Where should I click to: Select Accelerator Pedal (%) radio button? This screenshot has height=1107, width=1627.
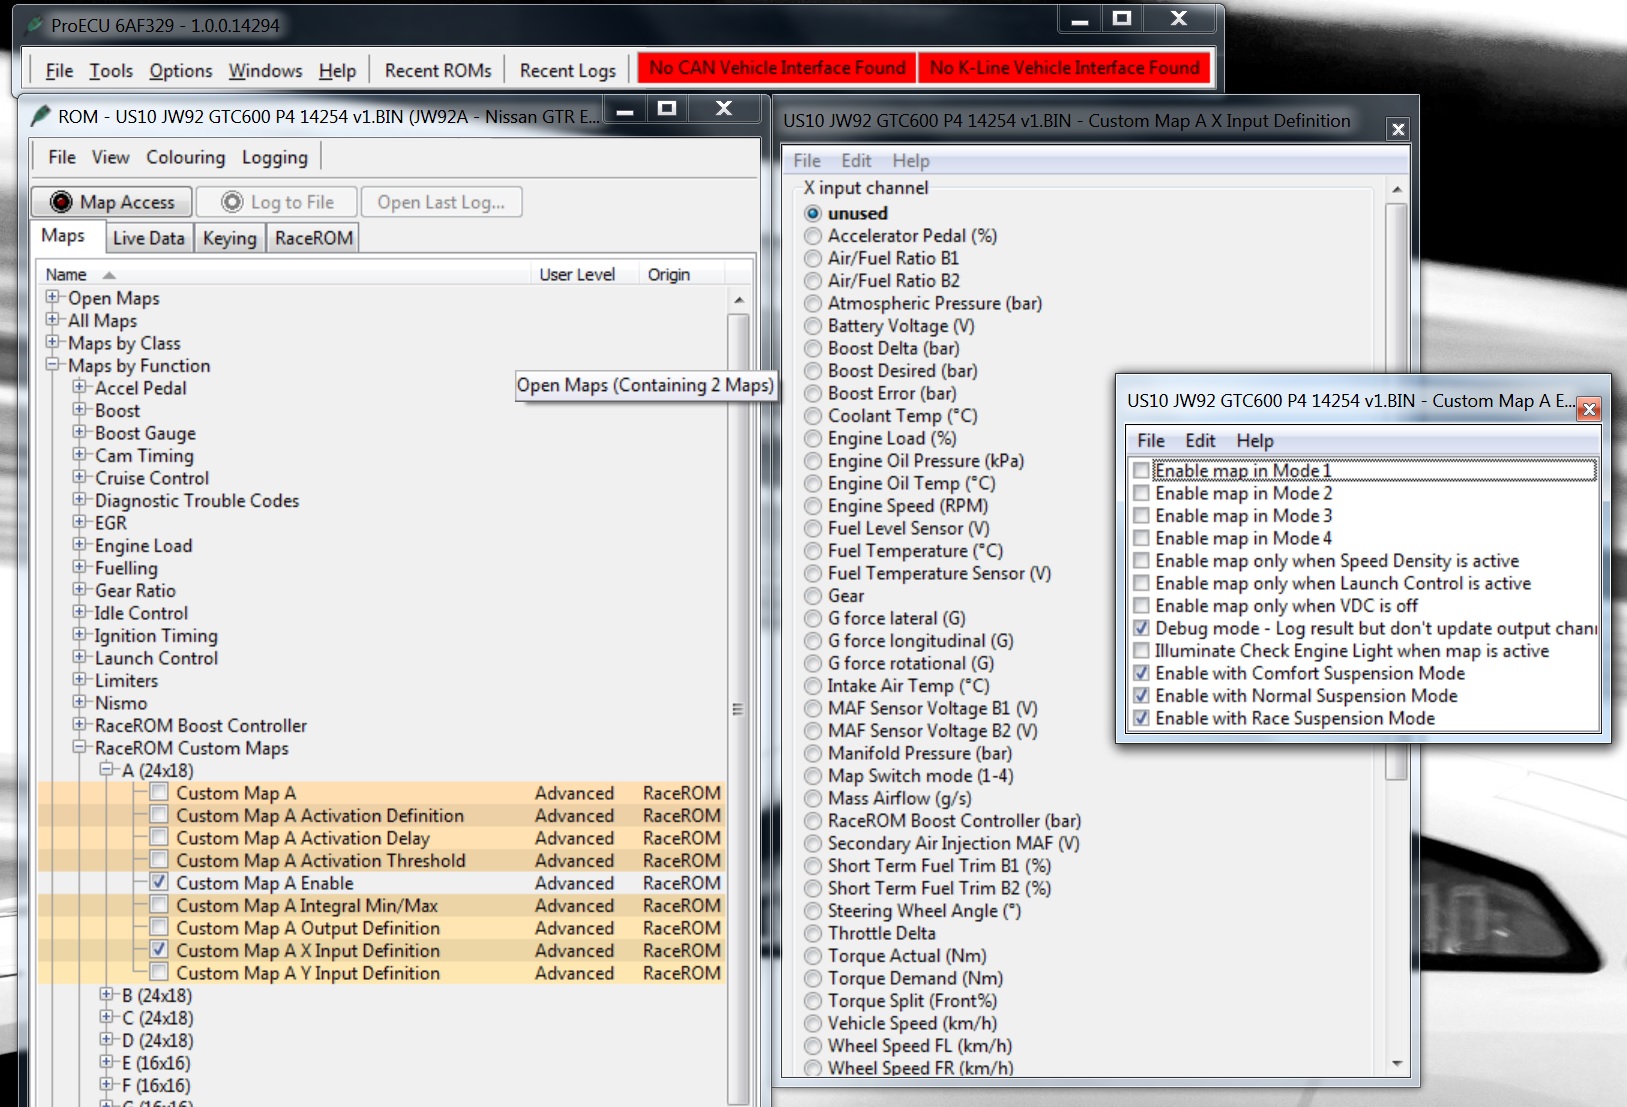point(813,236)
